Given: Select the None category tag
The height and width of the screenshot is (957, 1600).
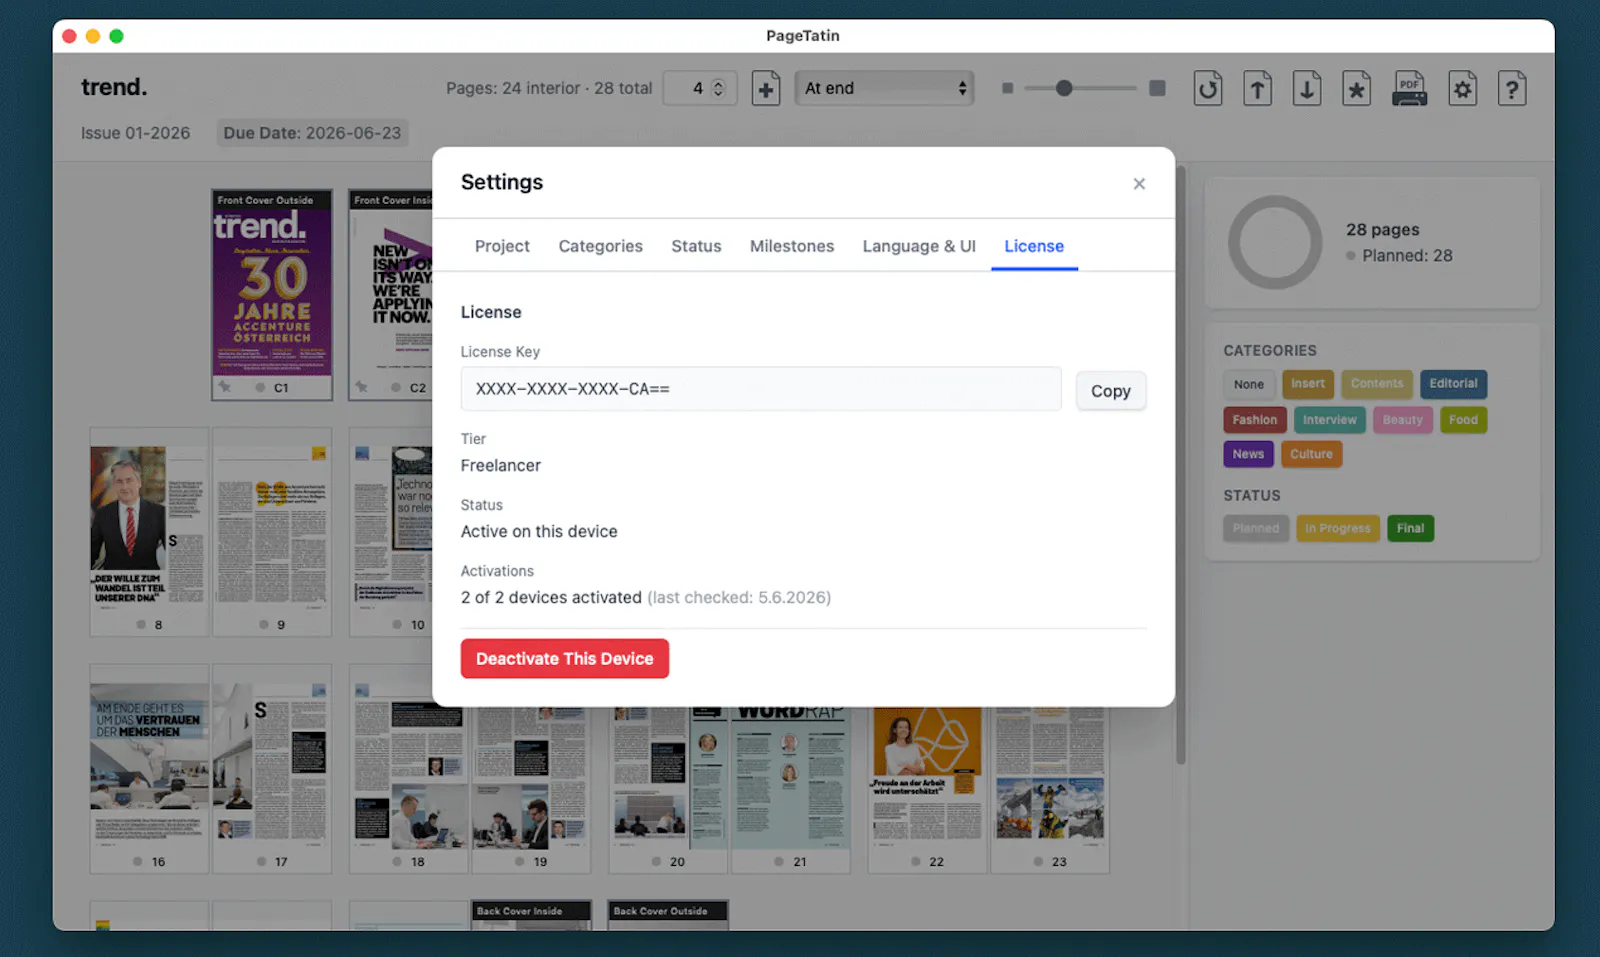Looking at the screenshot, I should (x=1248, y=384).
